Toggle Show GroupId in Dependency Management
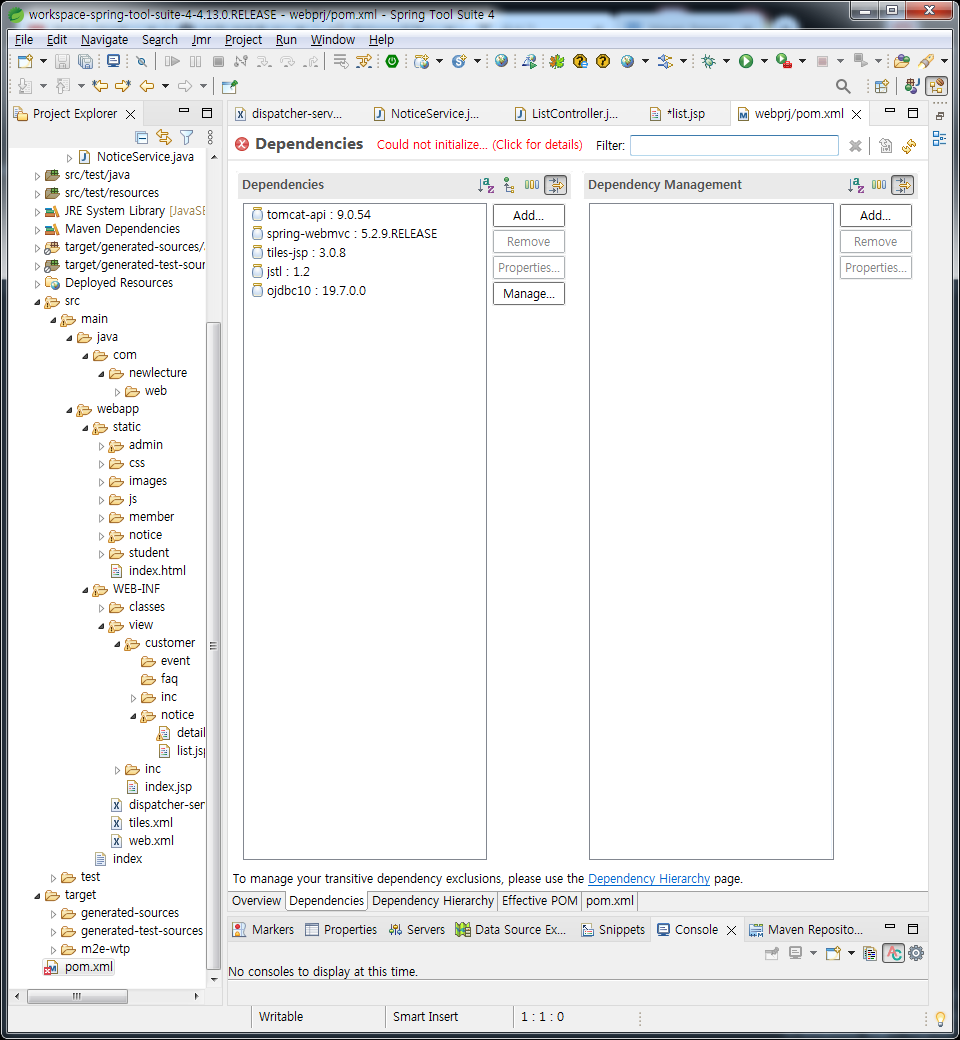Viewport: 960px width, 1040px height. pos(879,185)
